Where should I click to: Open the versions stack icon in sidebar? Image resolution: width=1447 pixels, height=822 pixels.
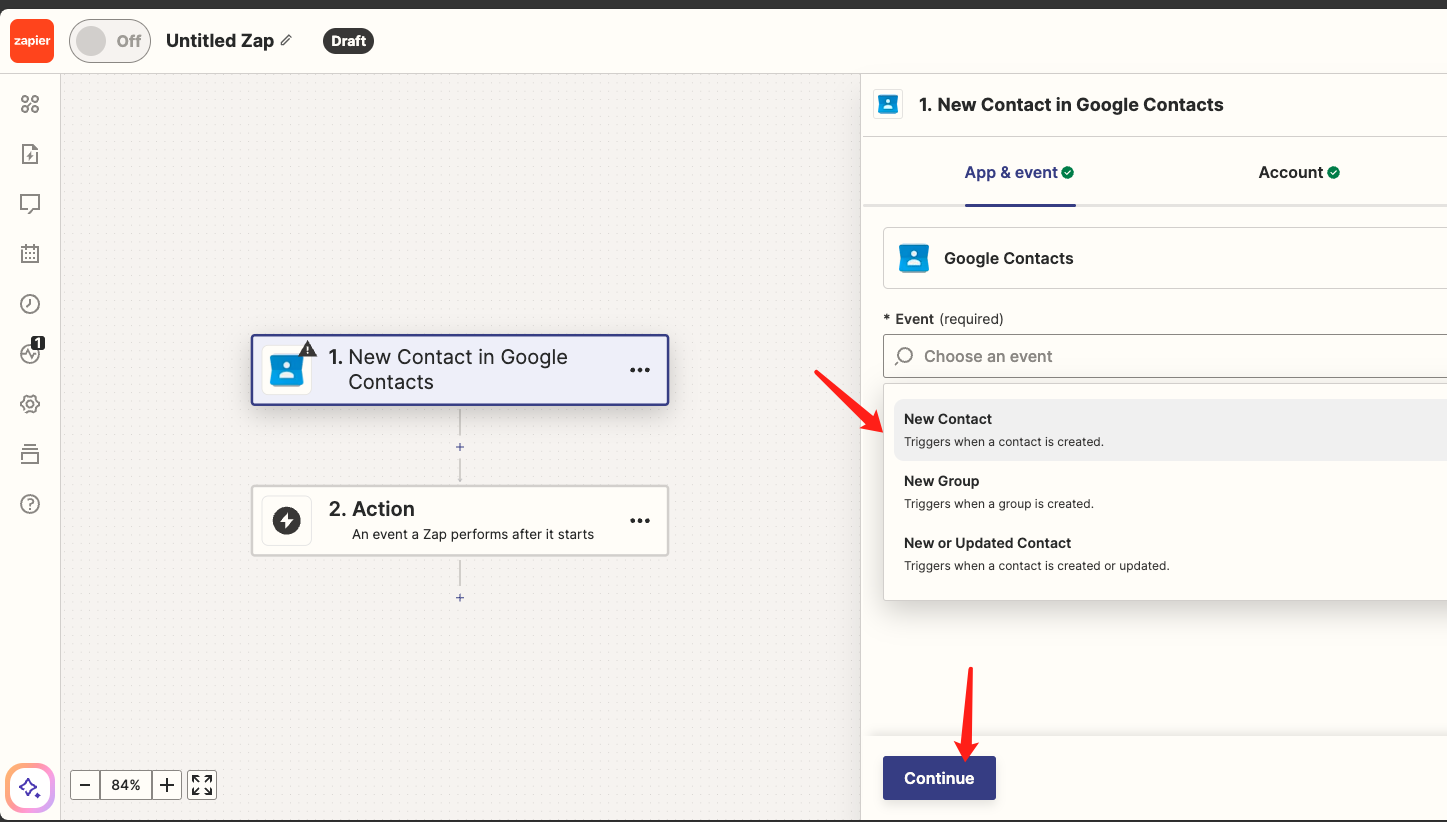30,454
